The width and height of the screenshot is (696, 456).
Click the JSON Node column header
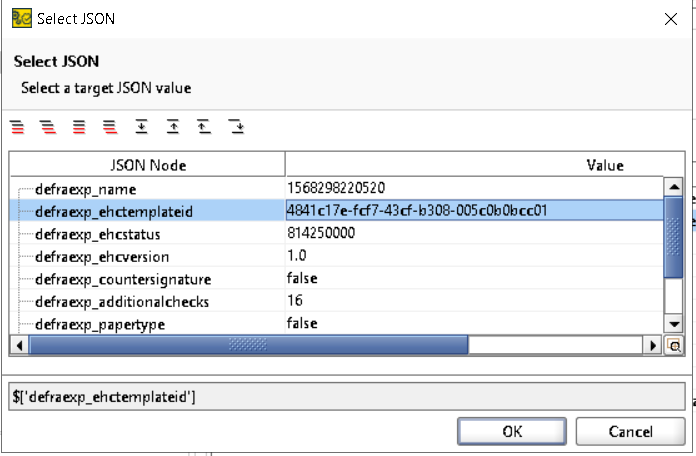pyautogui.click(x=148, y=165)
